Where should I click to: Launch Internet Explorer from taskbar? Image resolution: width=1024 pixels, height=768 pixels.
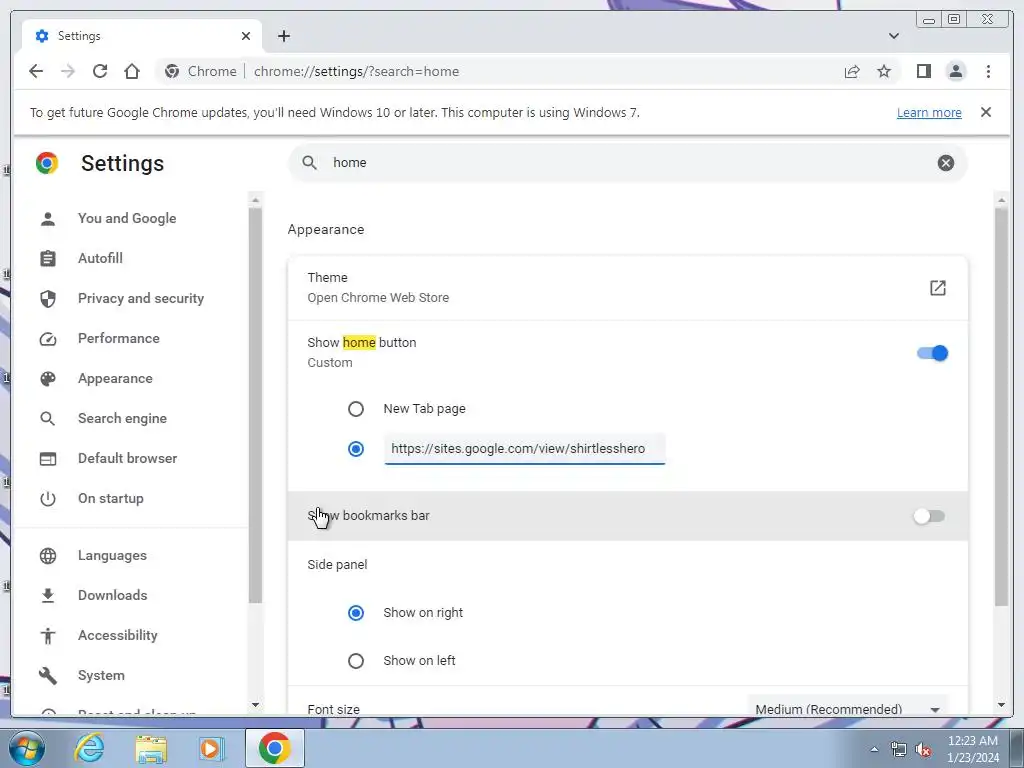tap(89, 748)
